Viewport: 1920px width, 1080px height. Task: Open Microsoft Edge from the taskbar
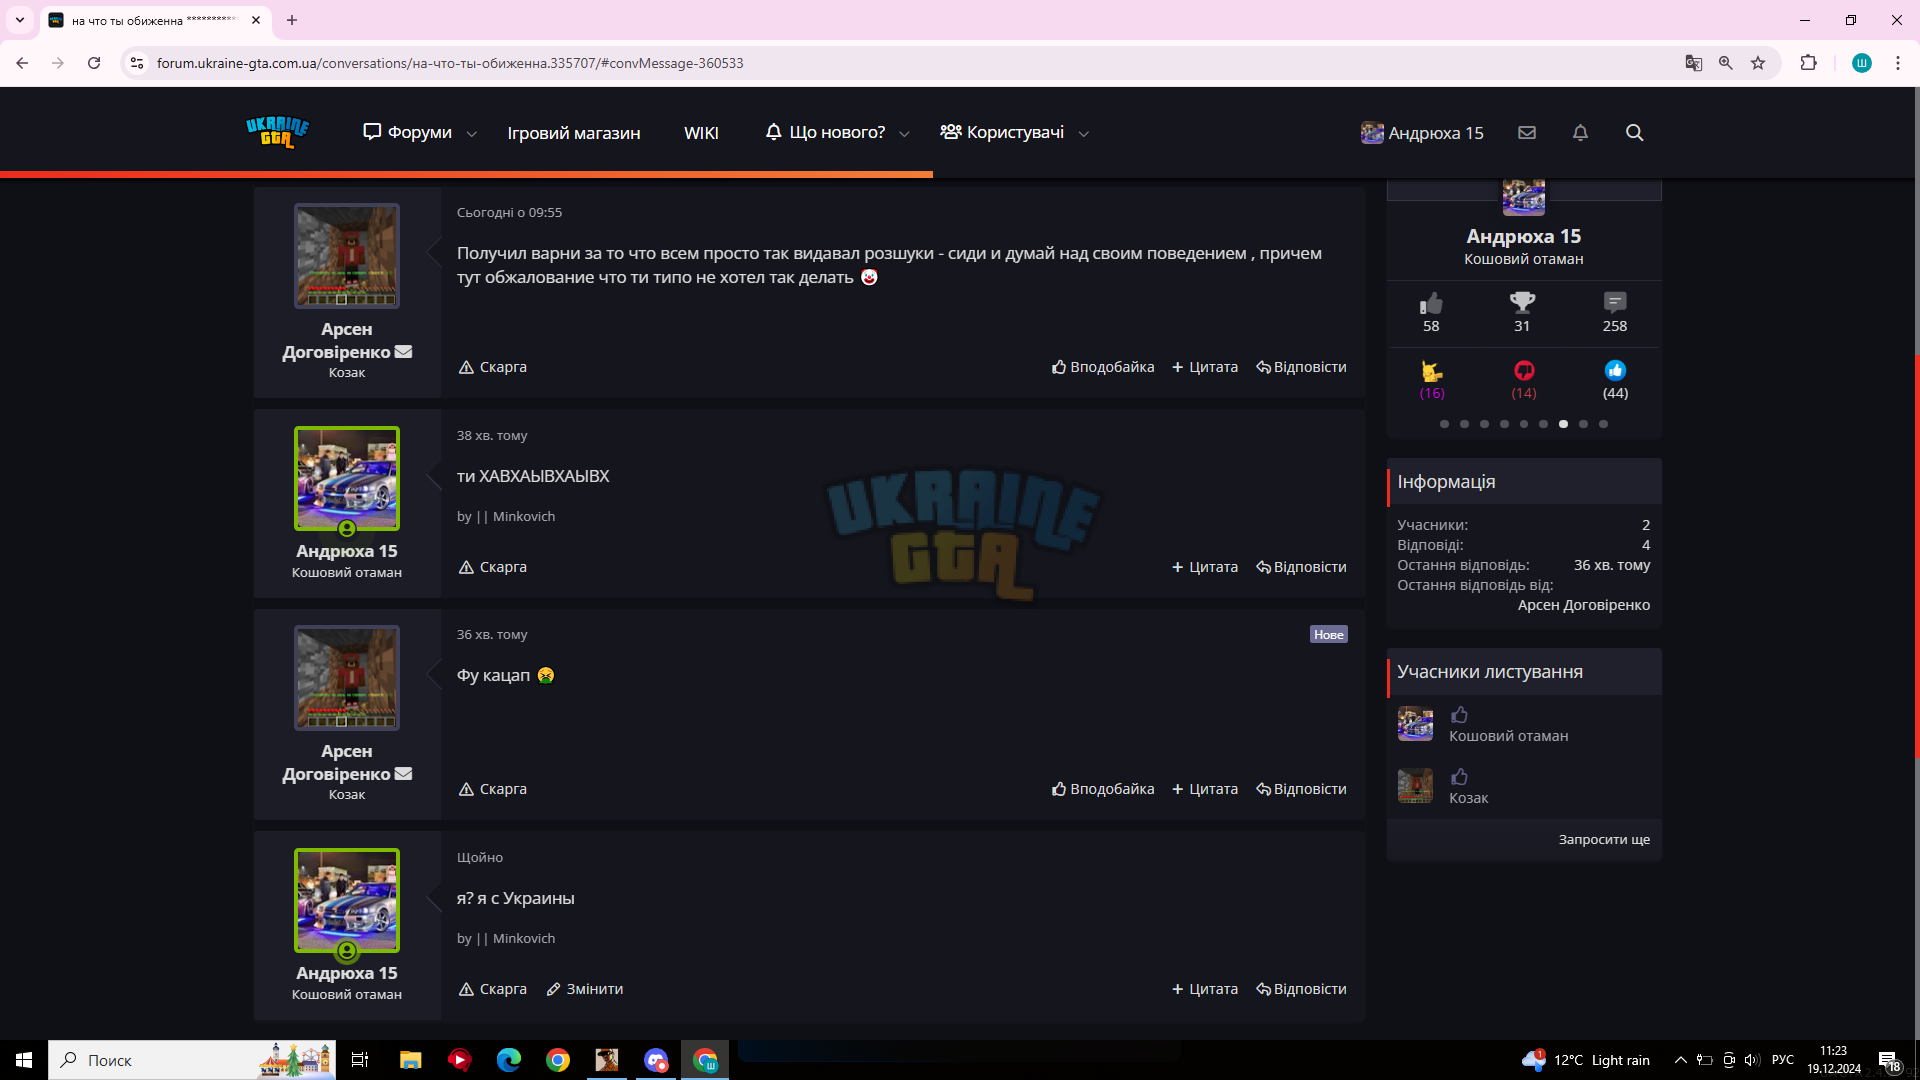509,1060
